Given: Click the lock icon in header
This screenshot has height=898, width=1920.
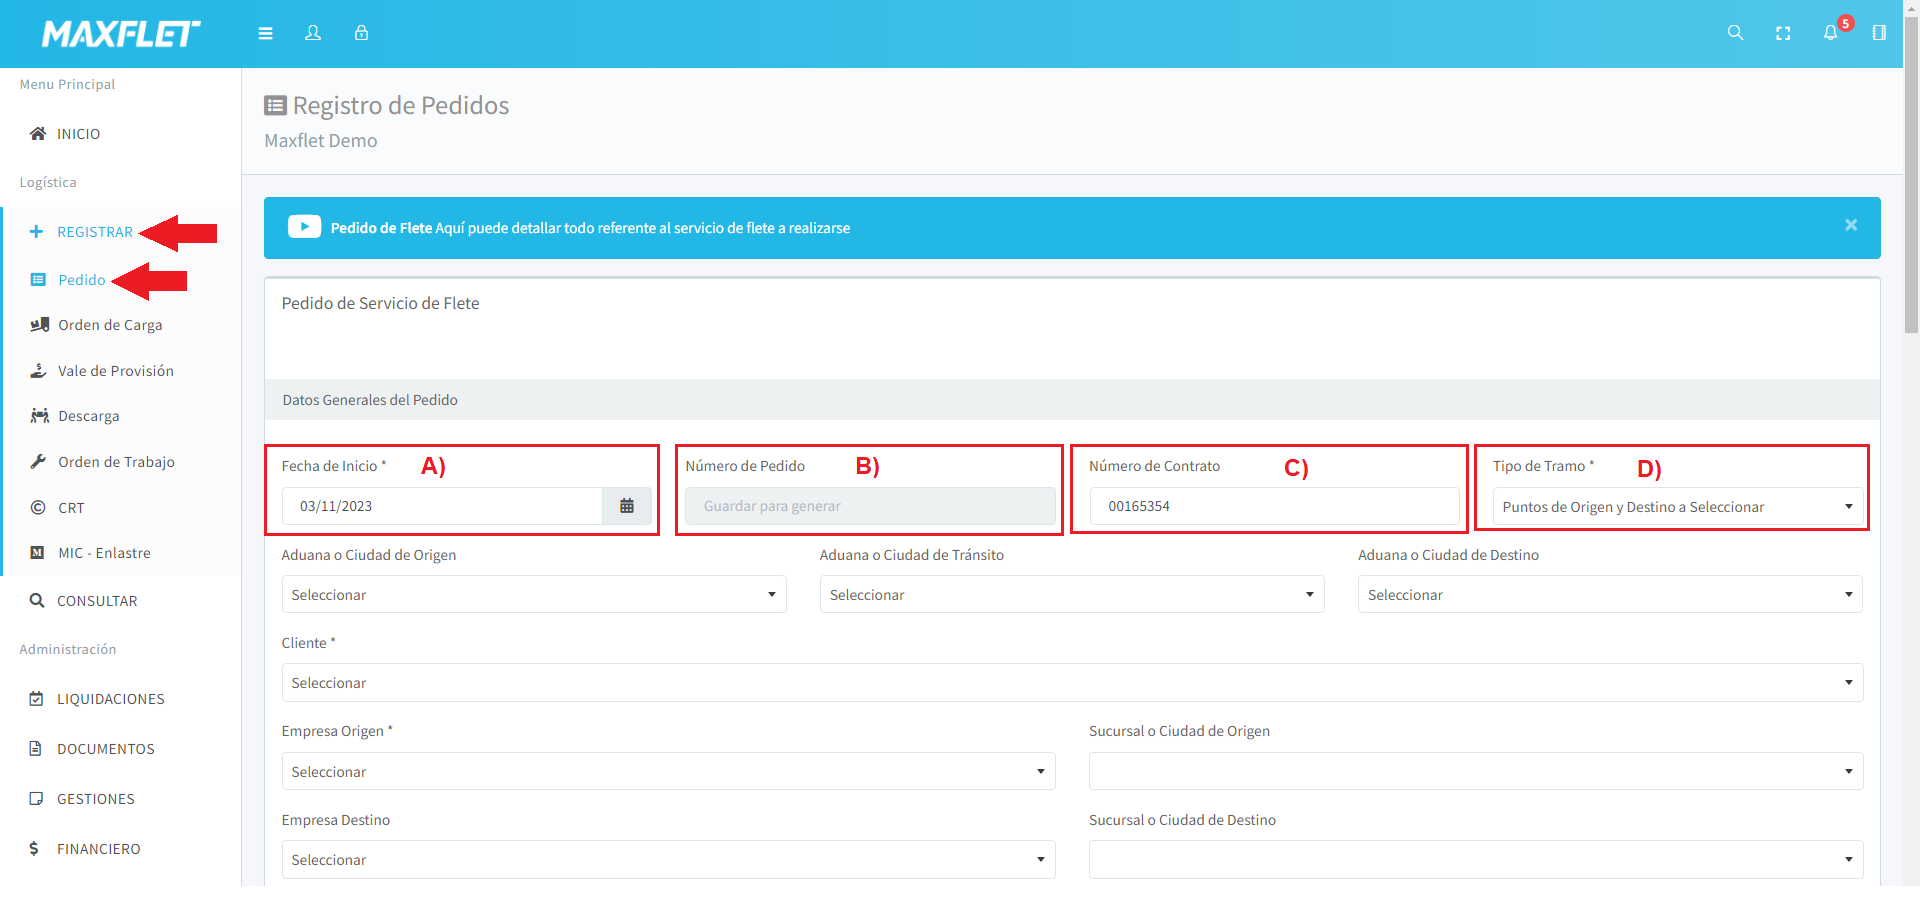Looking at the screenshot, I should tap(361, 33).
